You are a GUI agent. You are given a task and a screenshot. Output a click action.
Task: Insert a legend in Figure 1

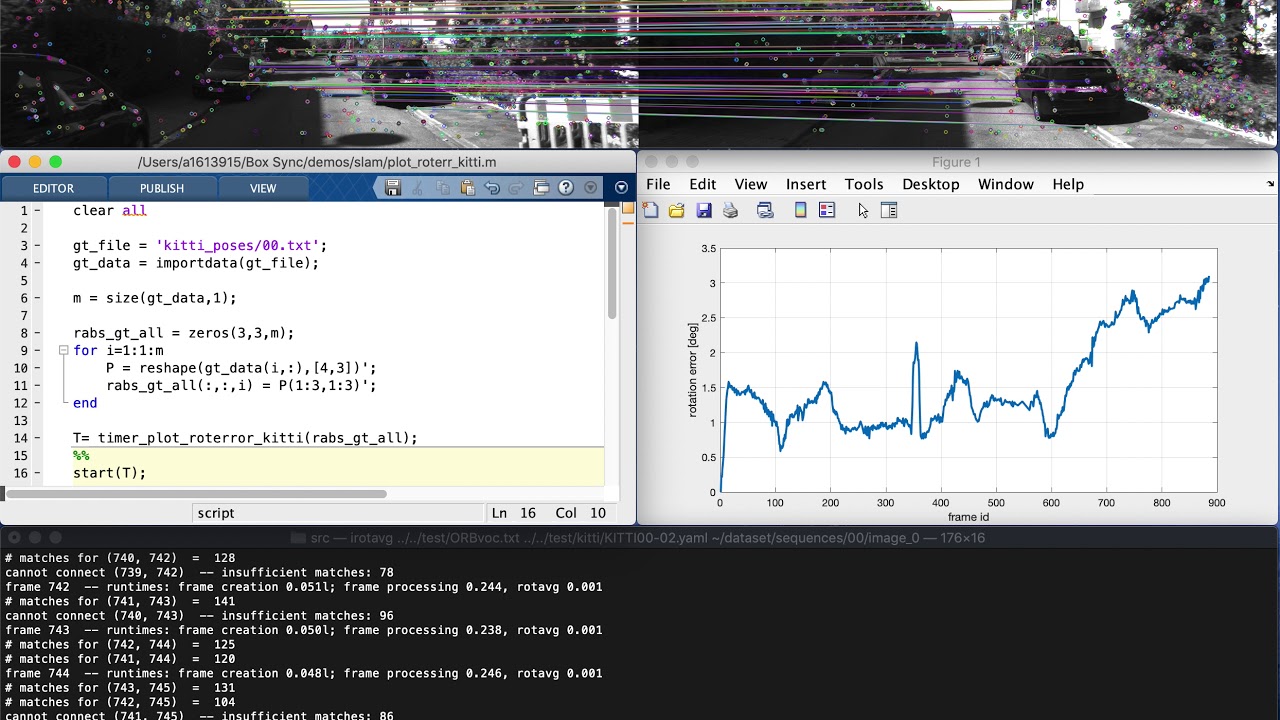pos(827,210)
